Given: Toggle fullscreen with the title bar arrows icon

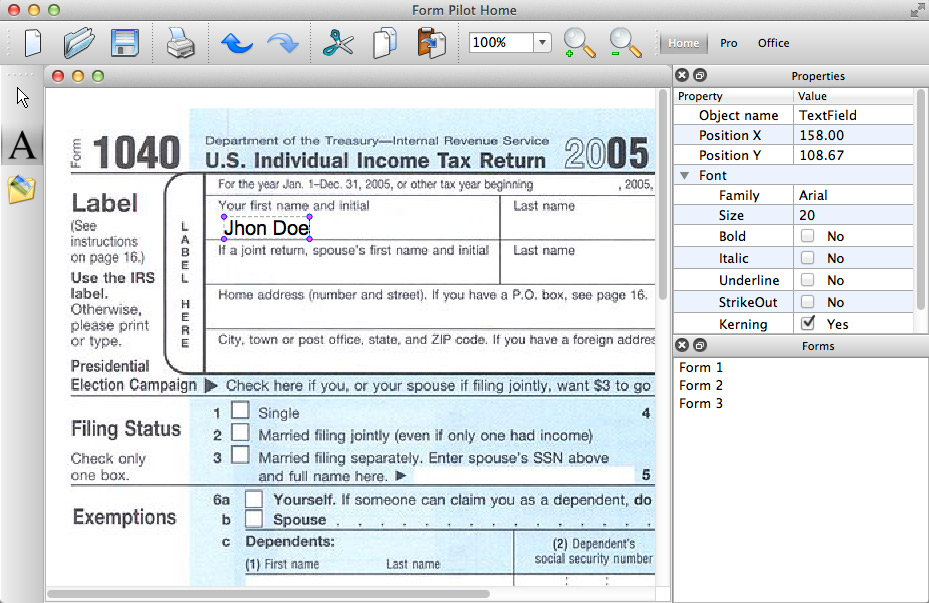Looking at the screenshot, I should click(x=918, y=10).
